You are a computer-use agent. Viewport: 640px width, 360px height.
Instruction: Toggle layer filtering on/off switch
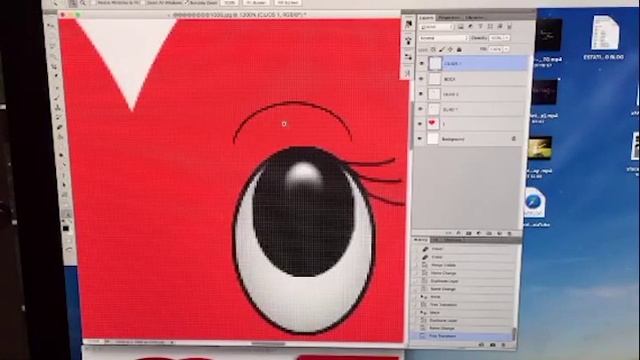click(509, 27)
